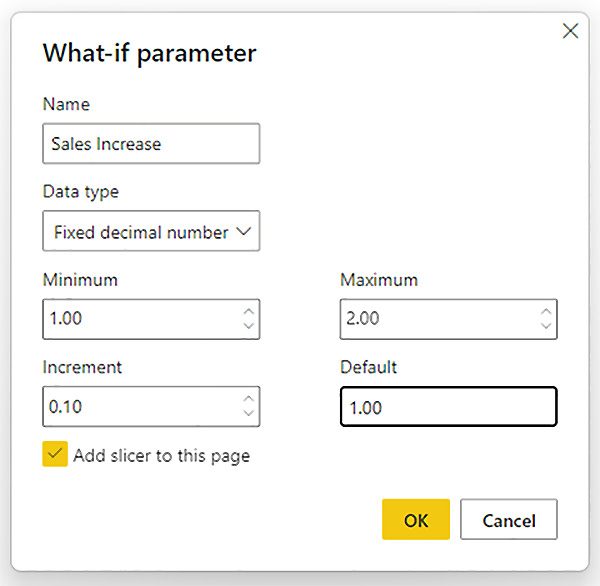The image size is (600, 586).
Task: Open the Data type dropdown
Action: pyautogui.click(x=151, y=231)
